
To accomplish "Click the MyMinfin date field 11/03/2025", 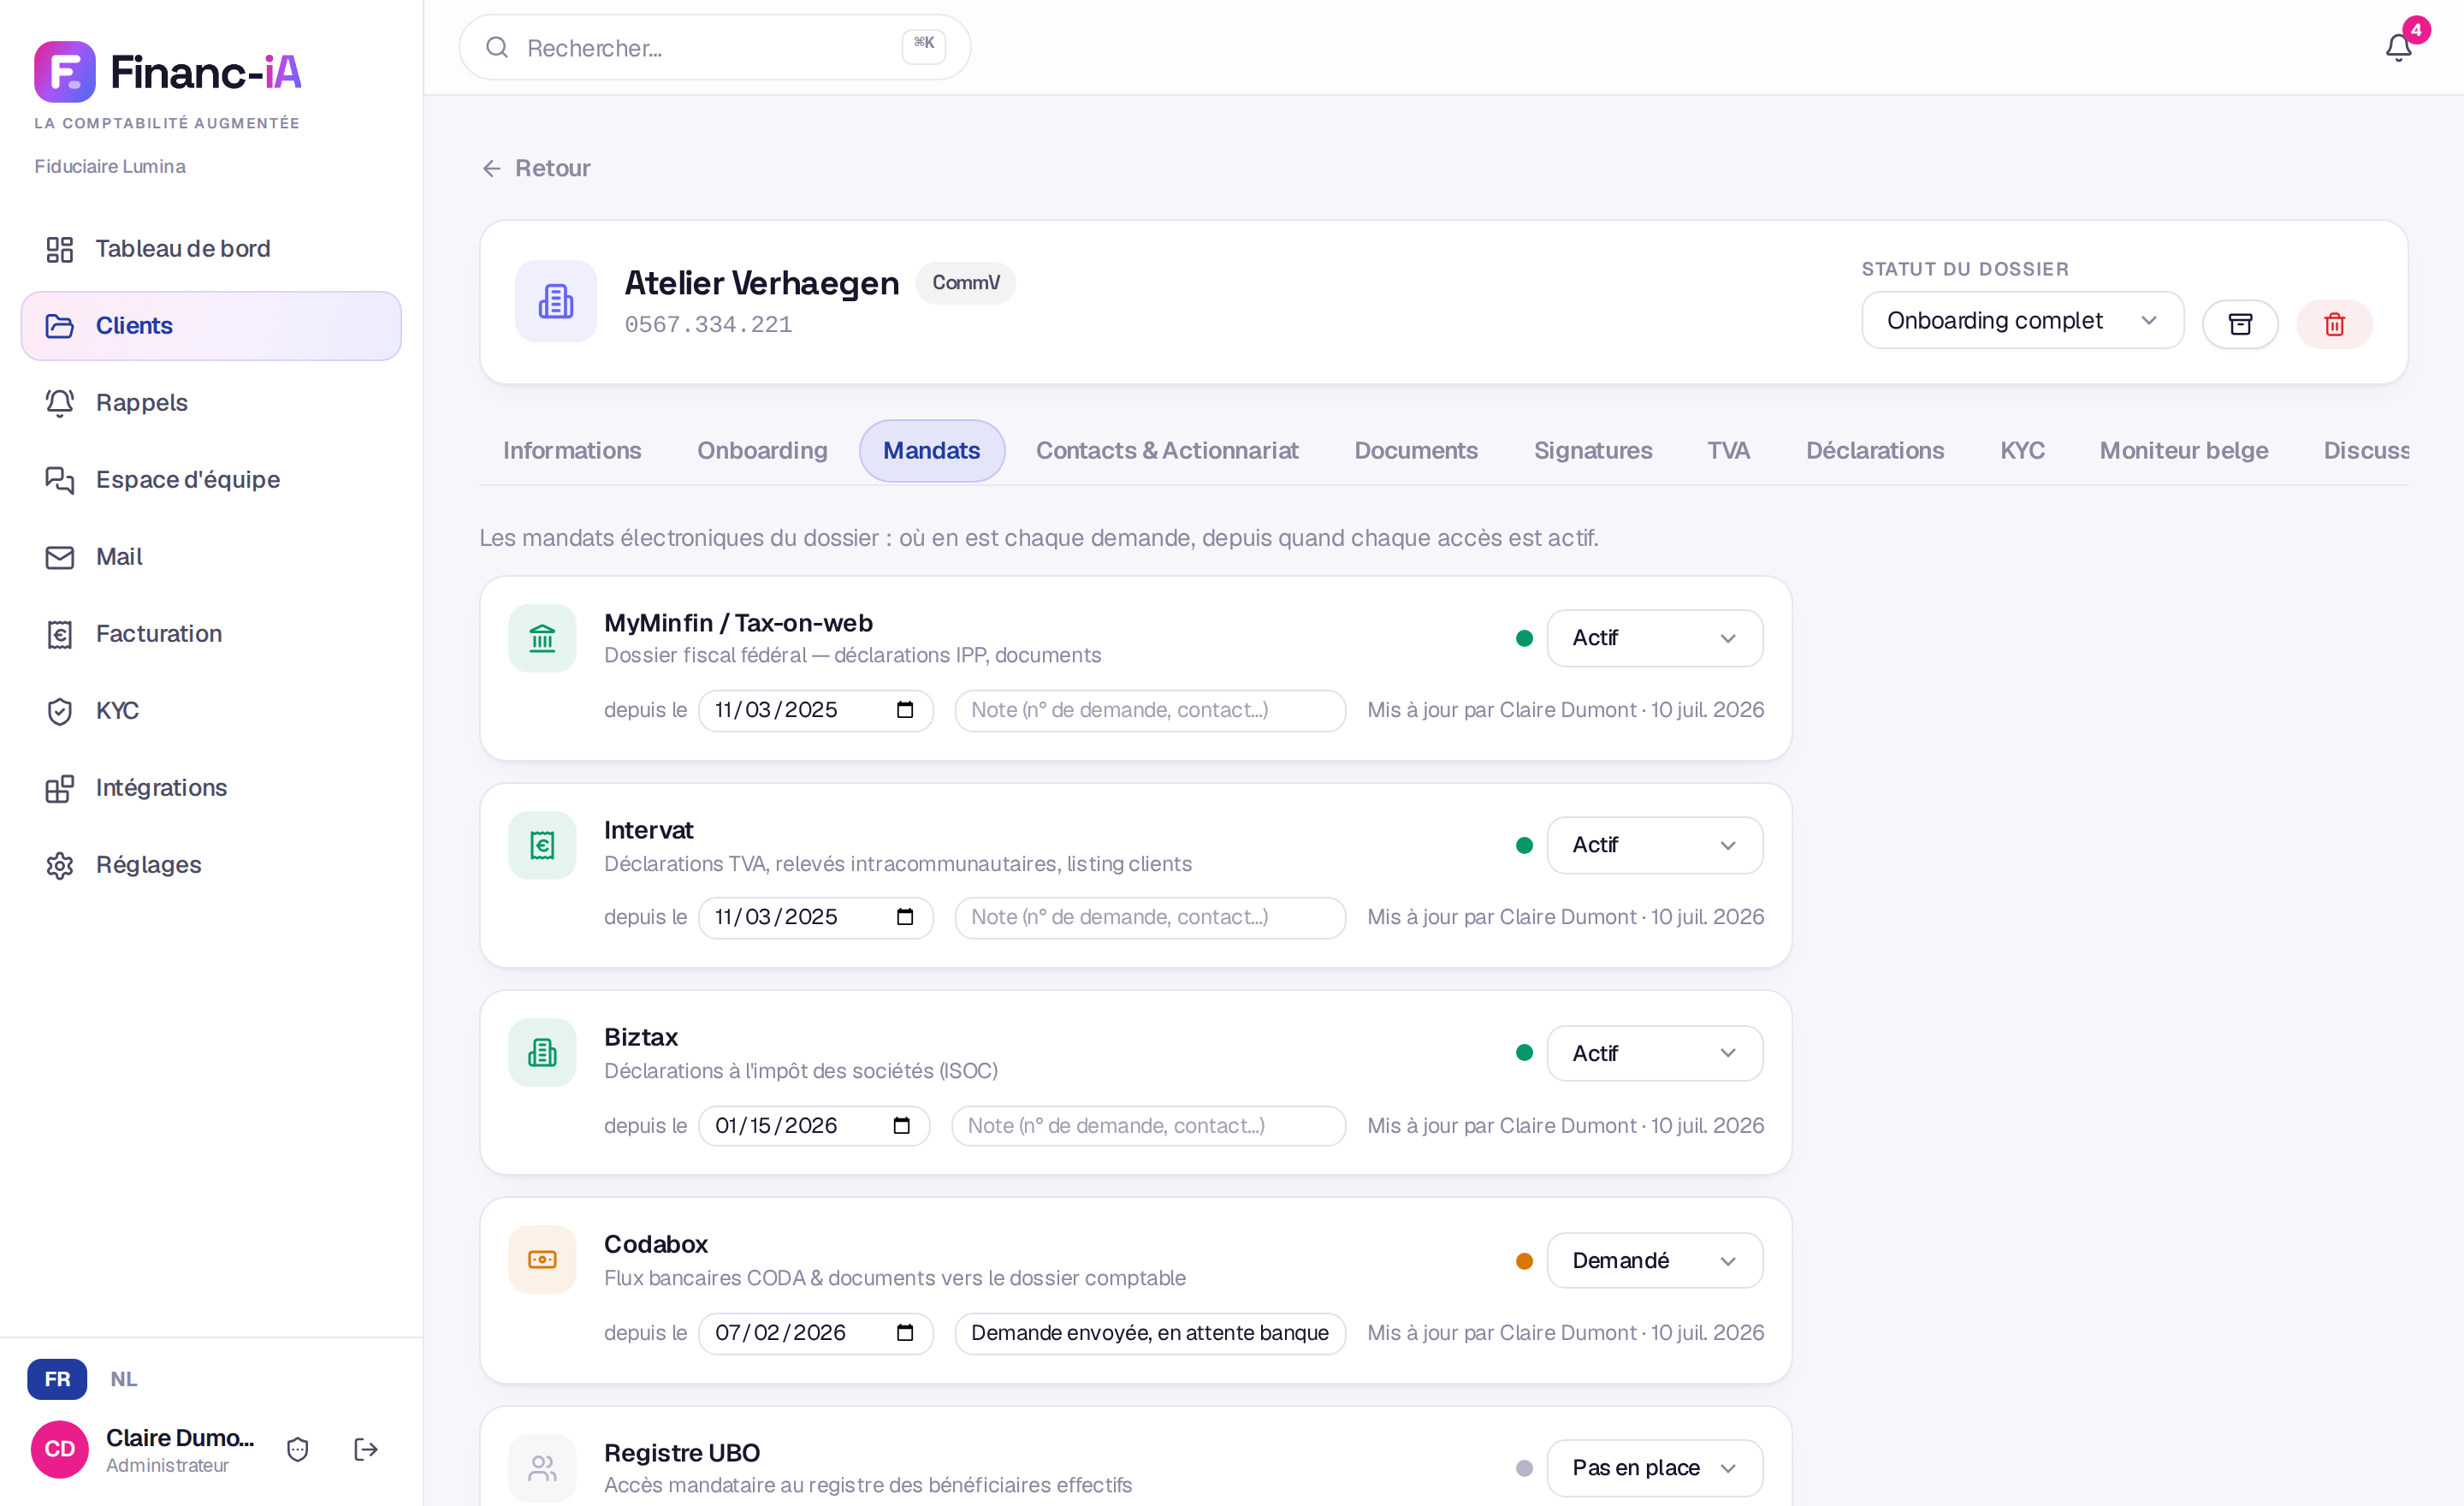I will coord(815,710).
